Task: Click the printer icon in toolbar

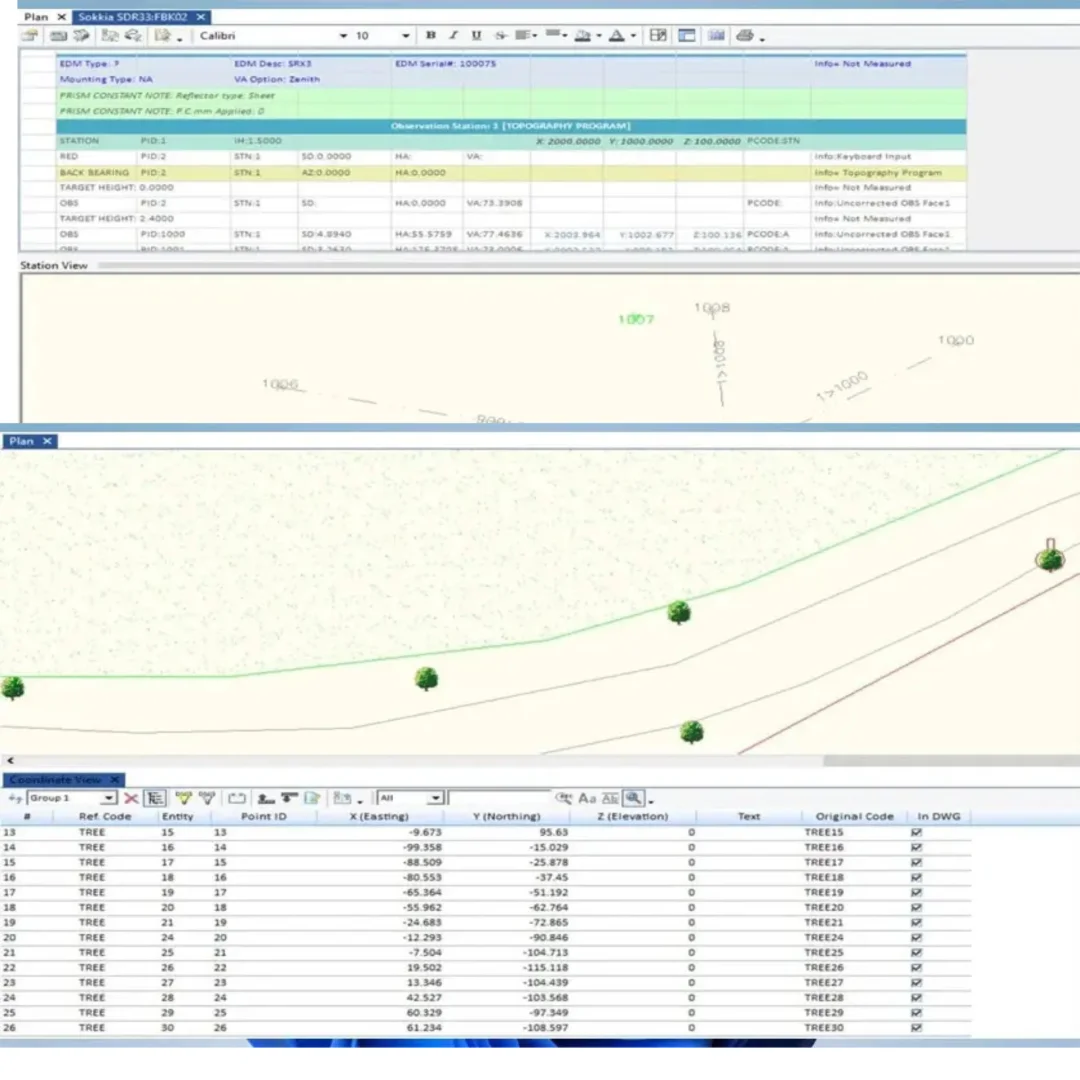Action: pos(744,36)
